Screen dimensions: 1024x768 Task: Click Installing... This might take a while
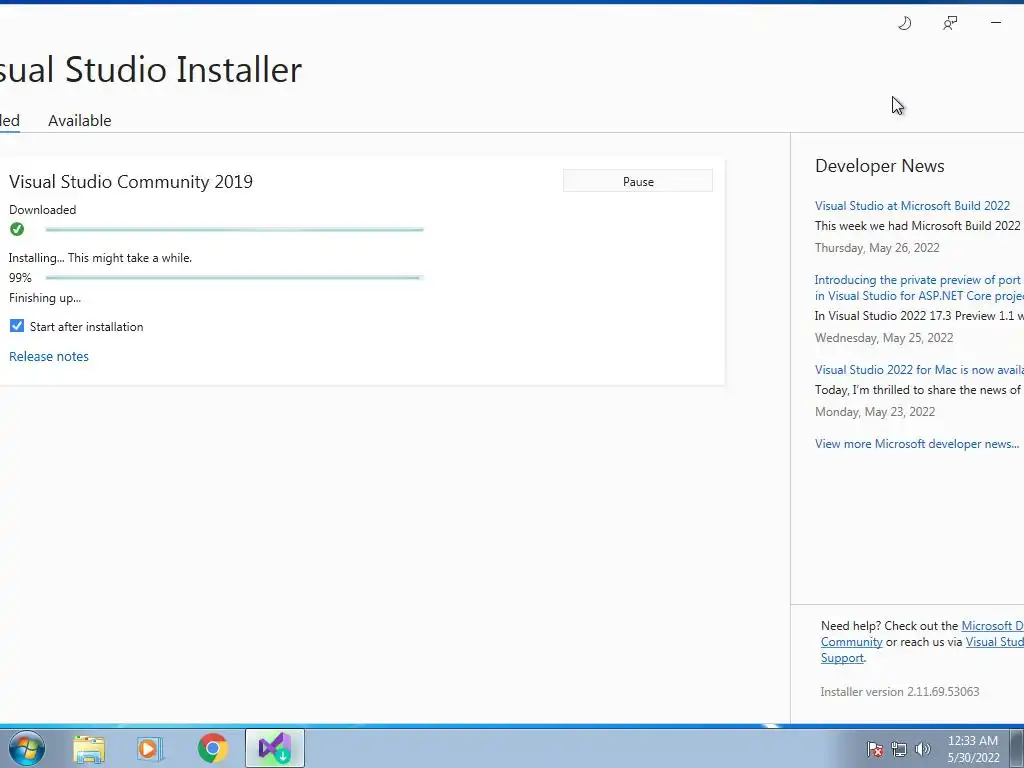click(100, 258)
